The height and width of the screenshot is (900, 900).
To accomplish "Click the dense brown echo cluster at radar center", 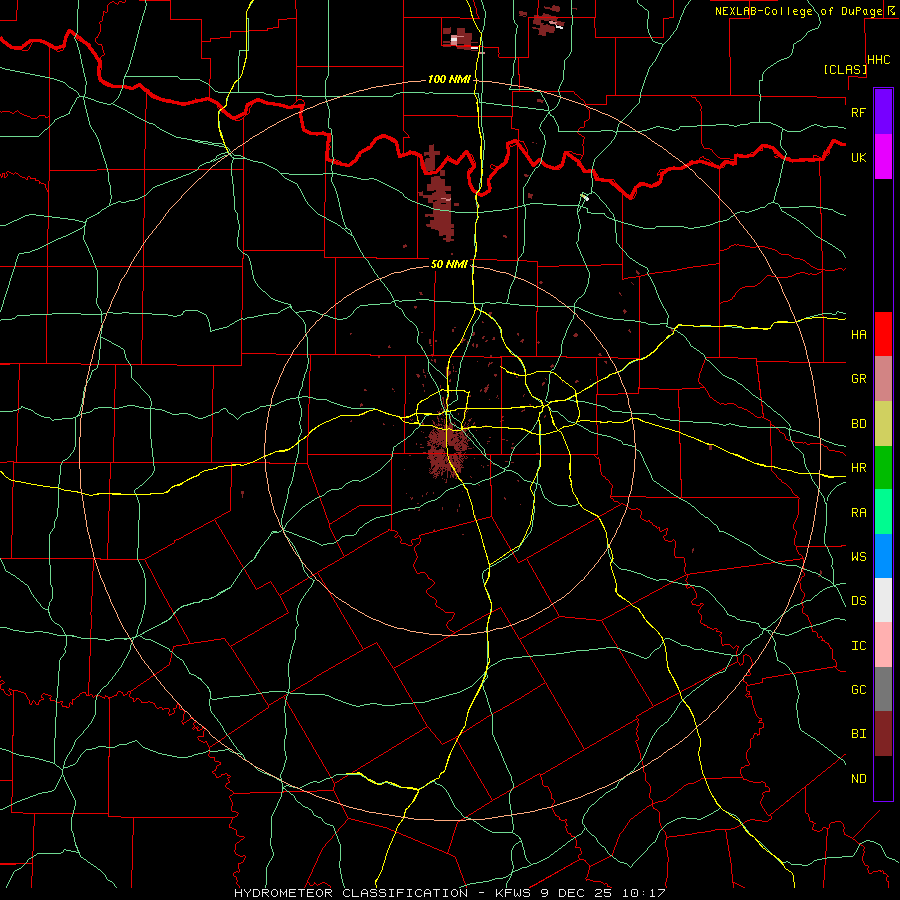I will point(447,449).
